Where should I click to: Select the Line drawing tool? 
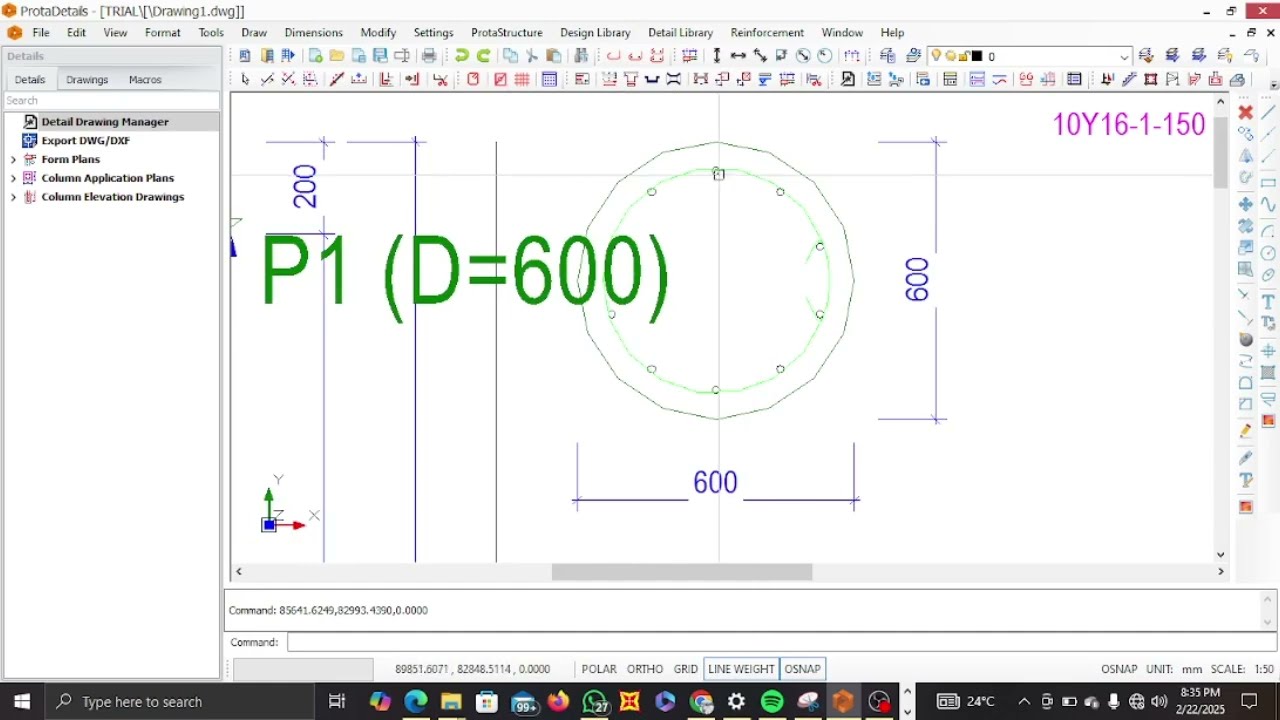point(1268,110)
